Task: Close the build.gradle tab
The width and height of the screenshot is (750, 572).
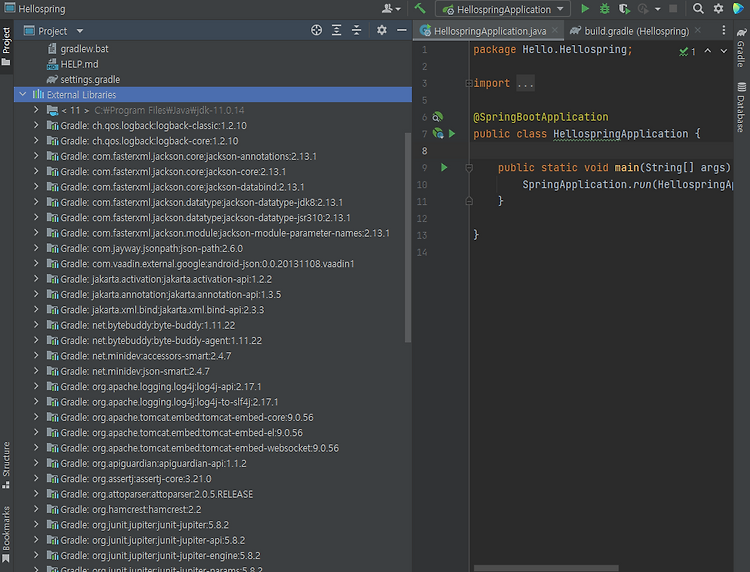Action: [x=698, y=30]
